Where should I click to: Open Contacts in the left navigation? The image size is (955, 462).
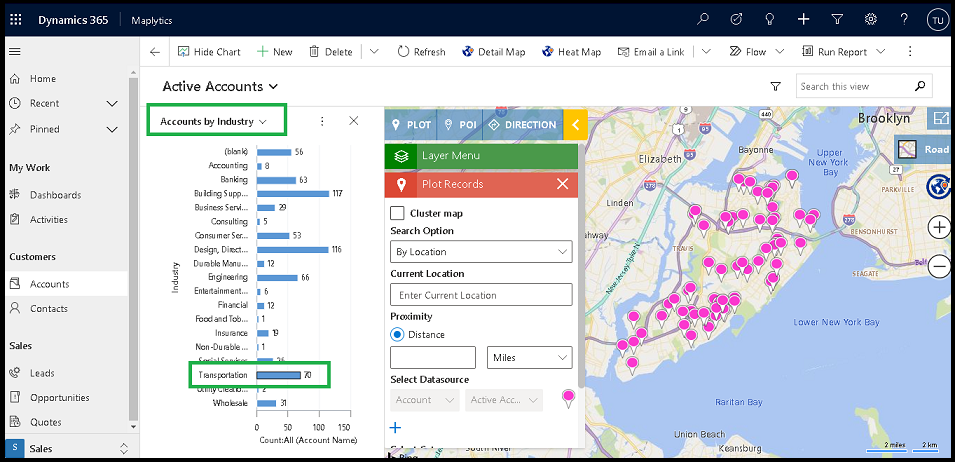49,309
